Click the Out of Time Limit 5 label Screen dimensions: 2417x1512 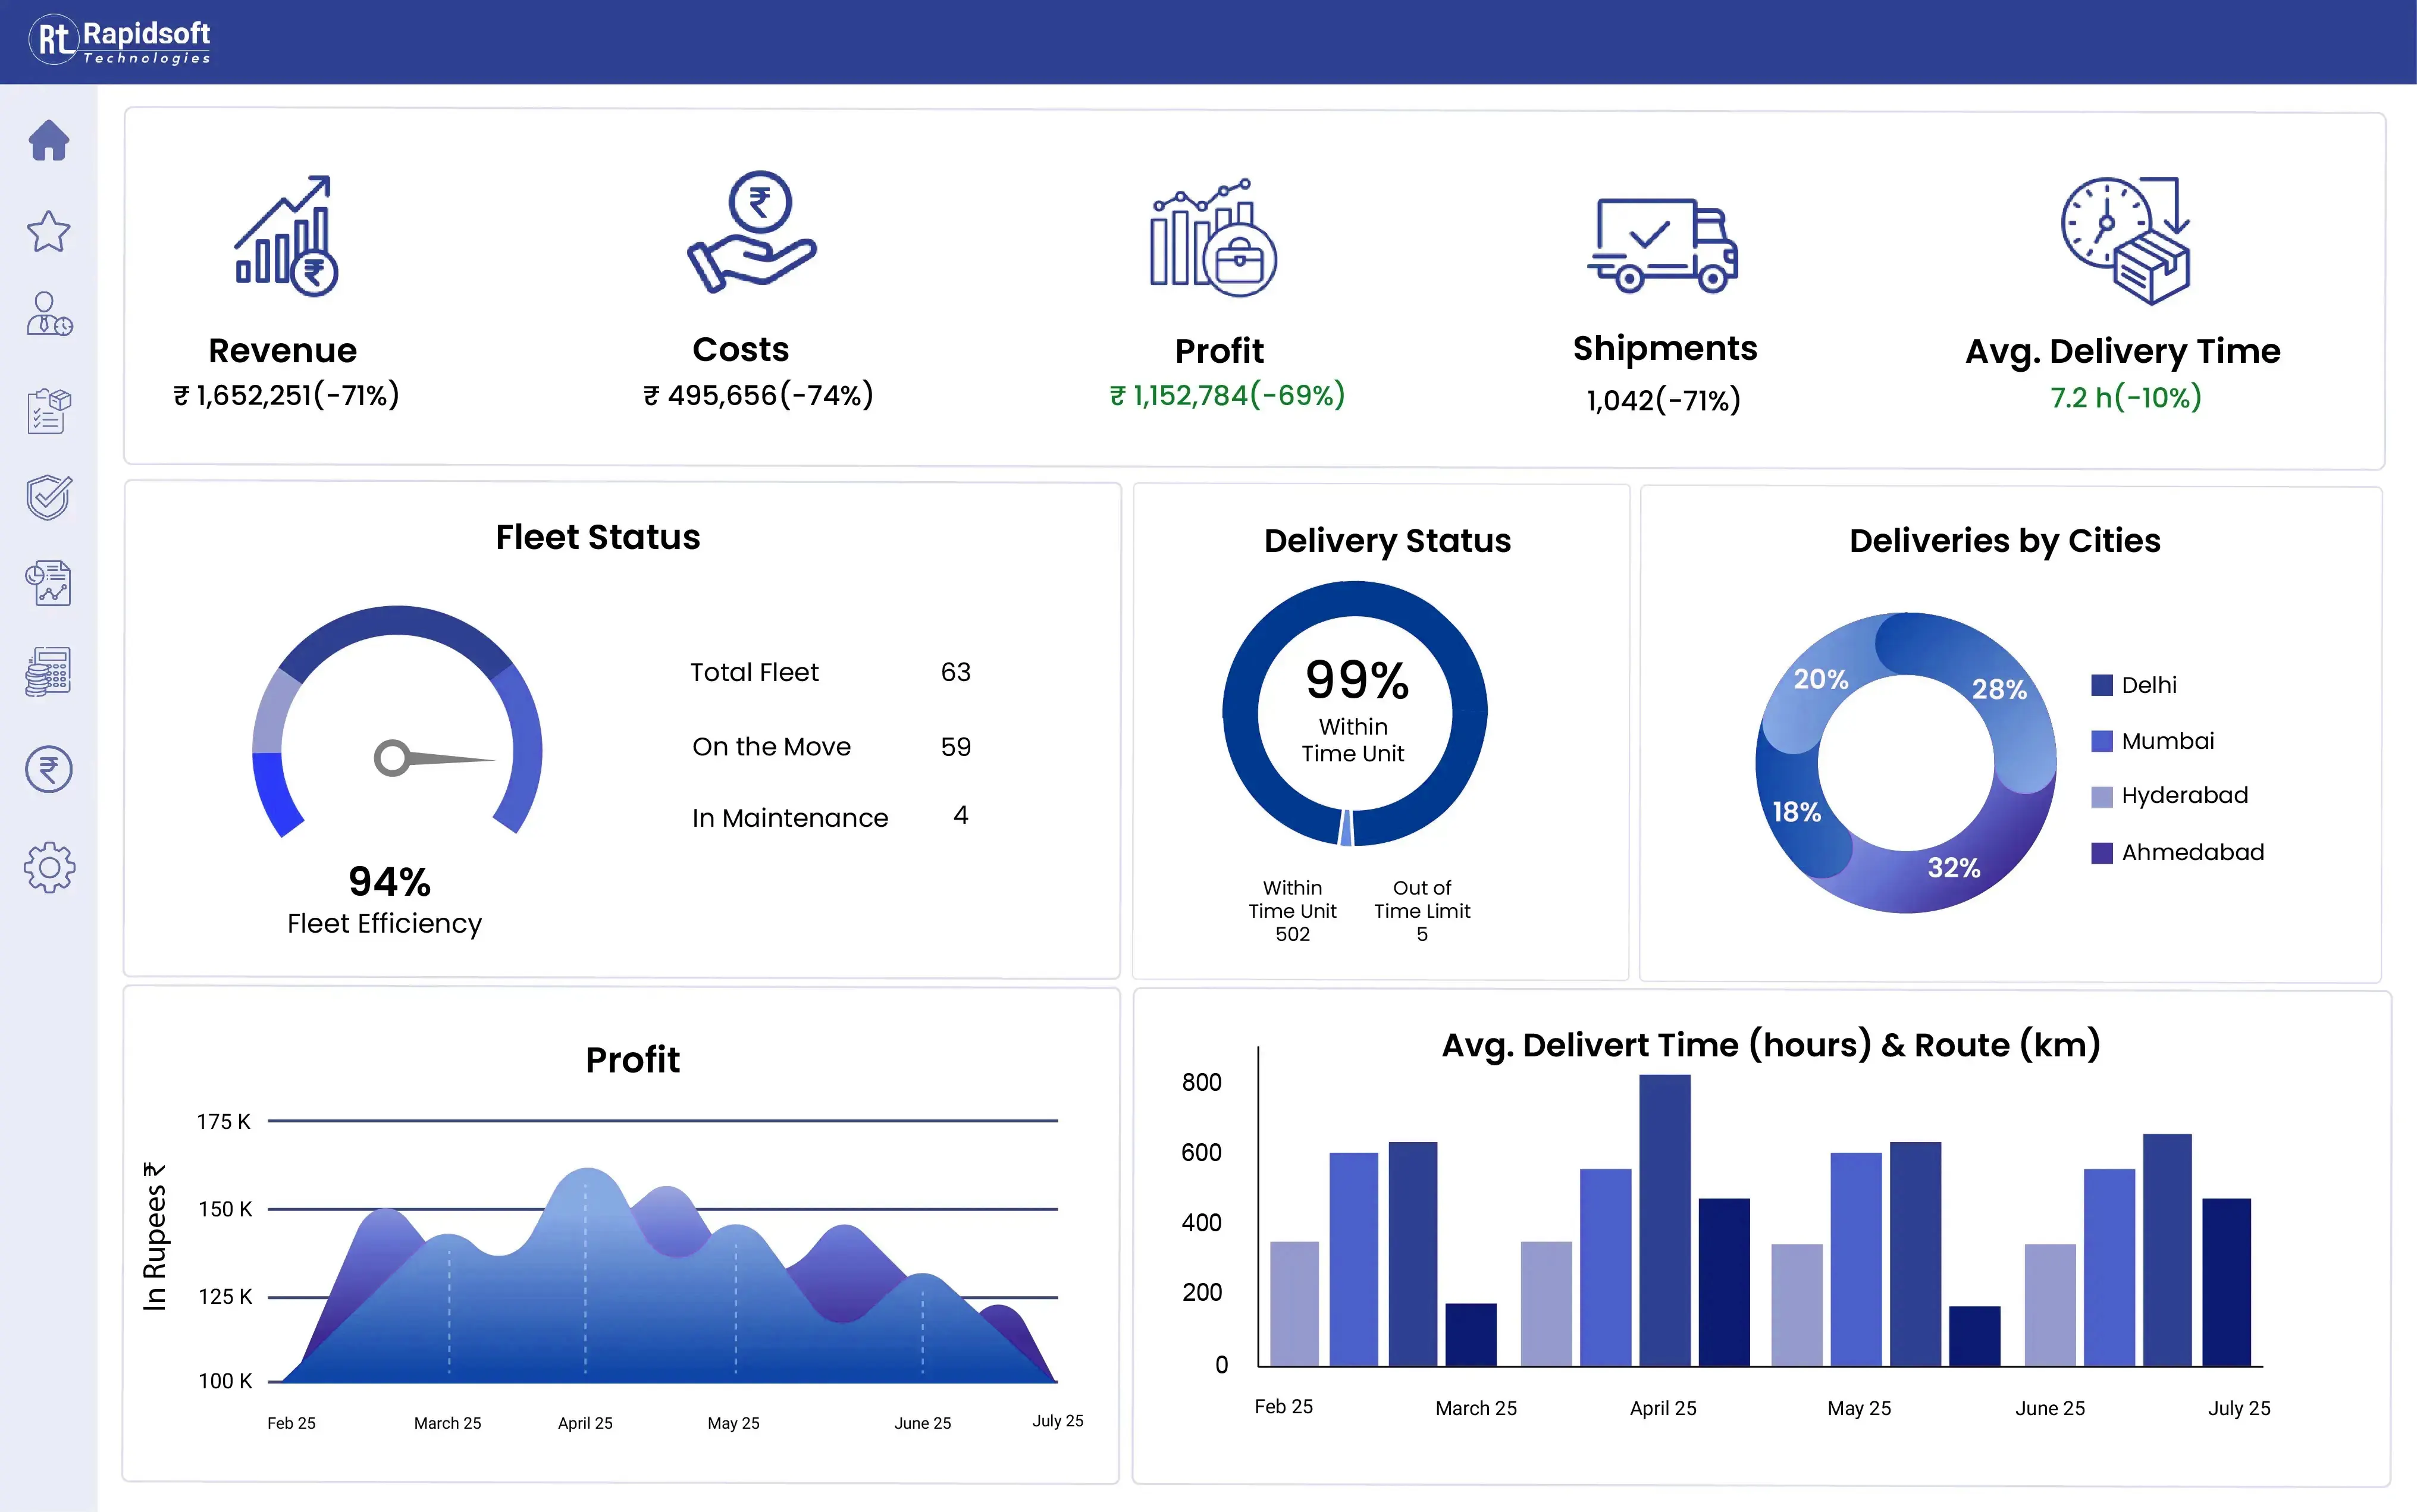point(1422,911)
